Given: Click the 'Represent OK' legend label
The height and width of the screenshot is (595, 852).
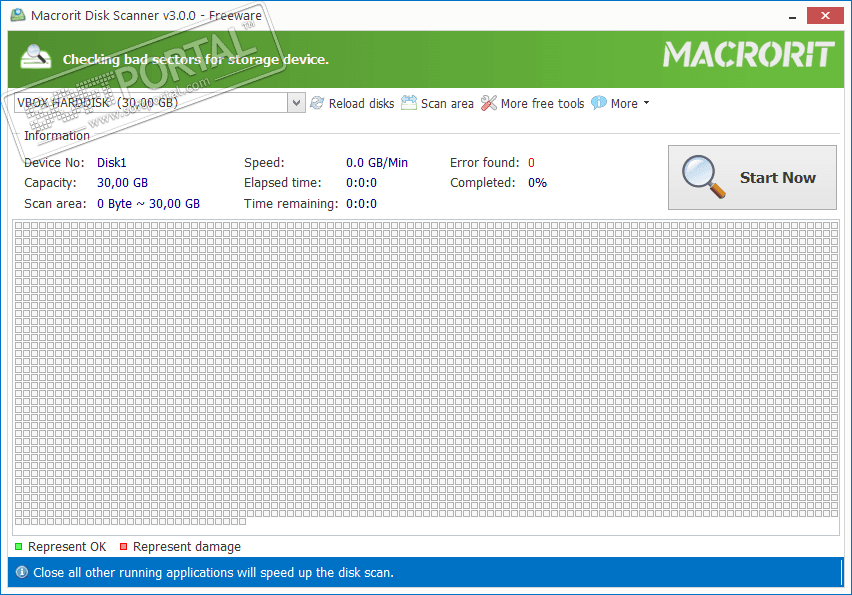Looking at the screenshot, I should [x=67, y=547].
